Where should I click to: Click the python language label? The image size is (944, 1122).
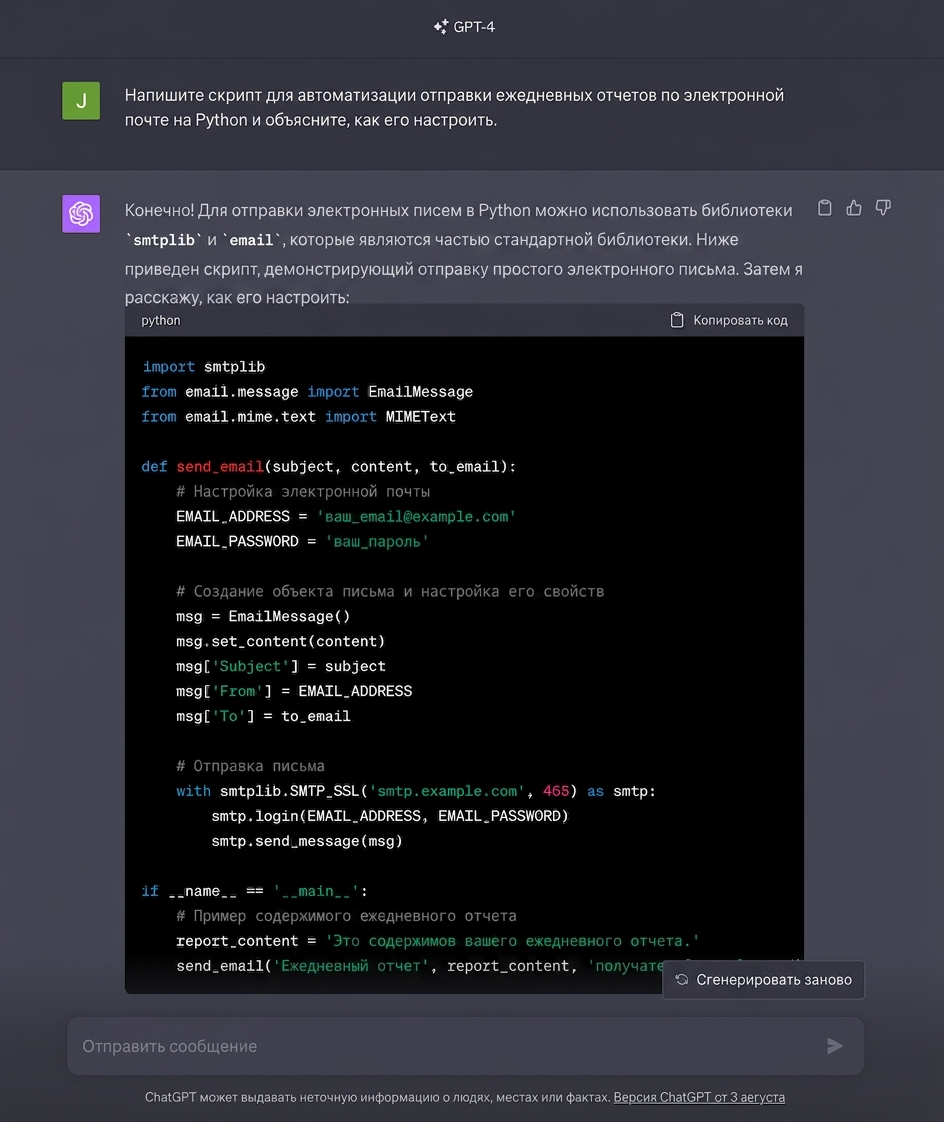pos(161,321)
